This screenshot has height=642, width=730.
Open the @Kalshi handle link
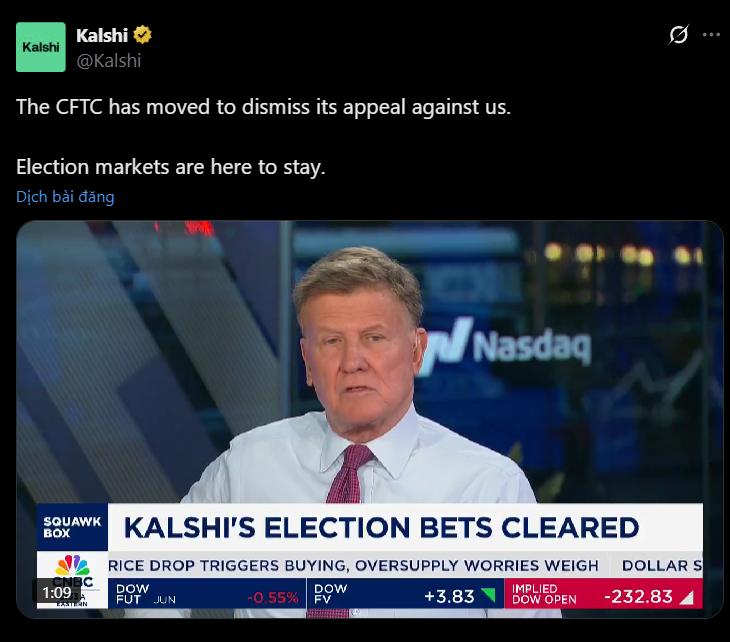[108, 60]
